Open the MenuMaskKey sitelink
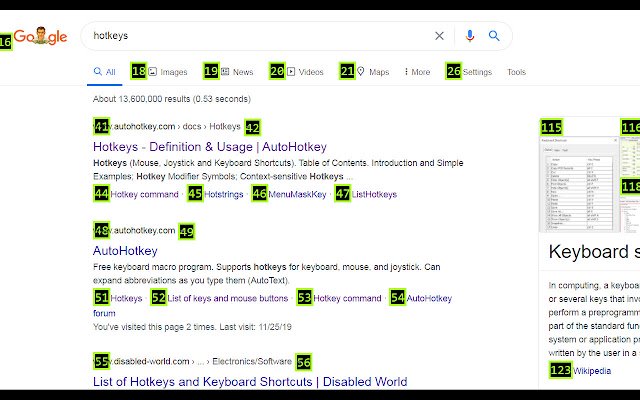Viewport: 640px width, 400px height. click(x=297, y=194)
